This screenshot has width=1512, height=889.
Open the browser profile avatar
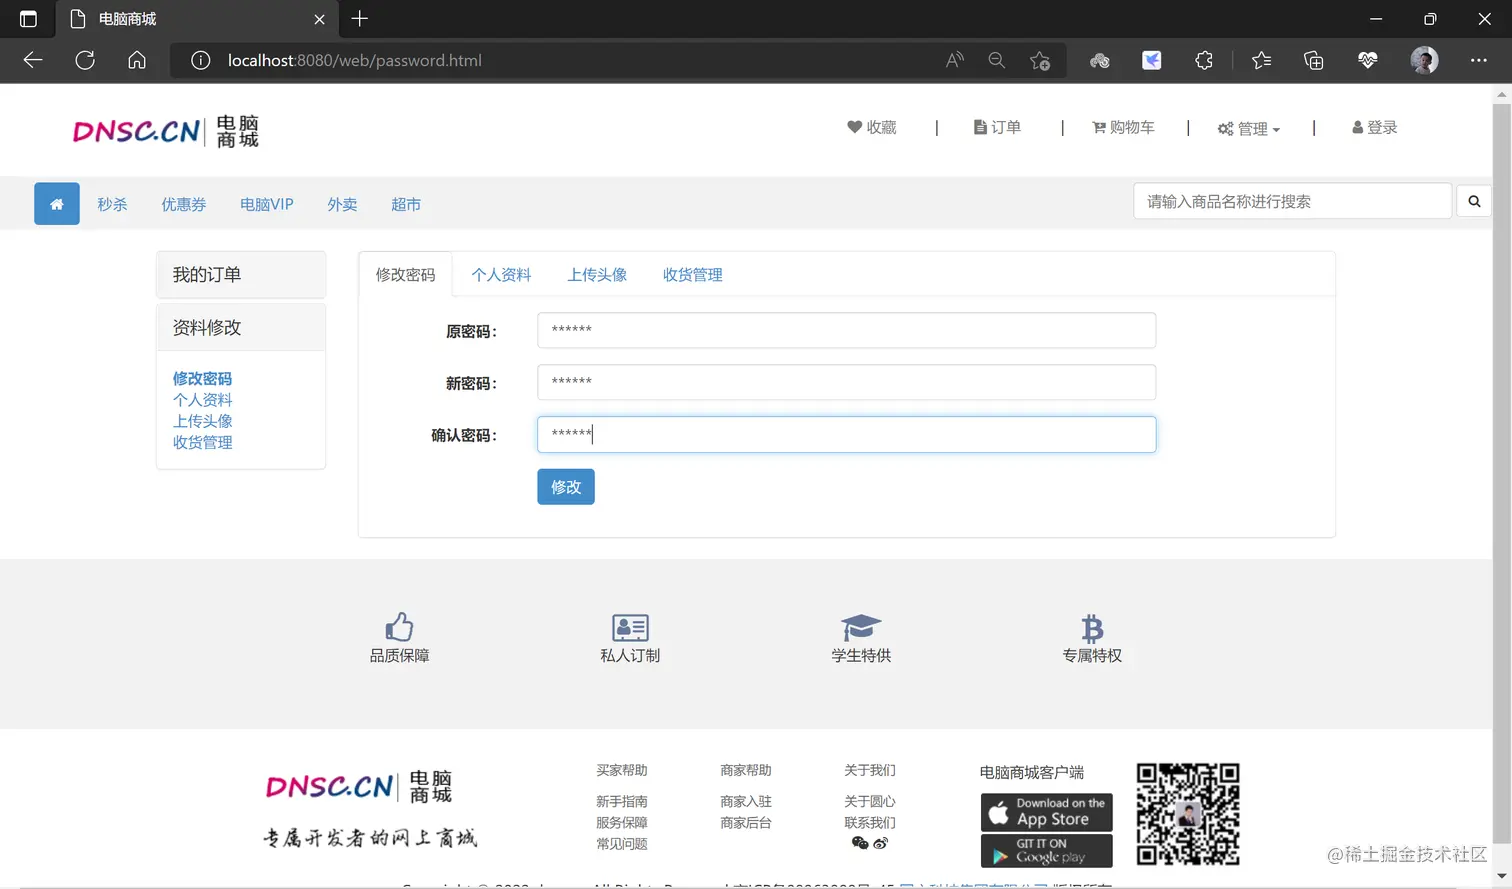pyautogui.click(x=1424, y=60)
